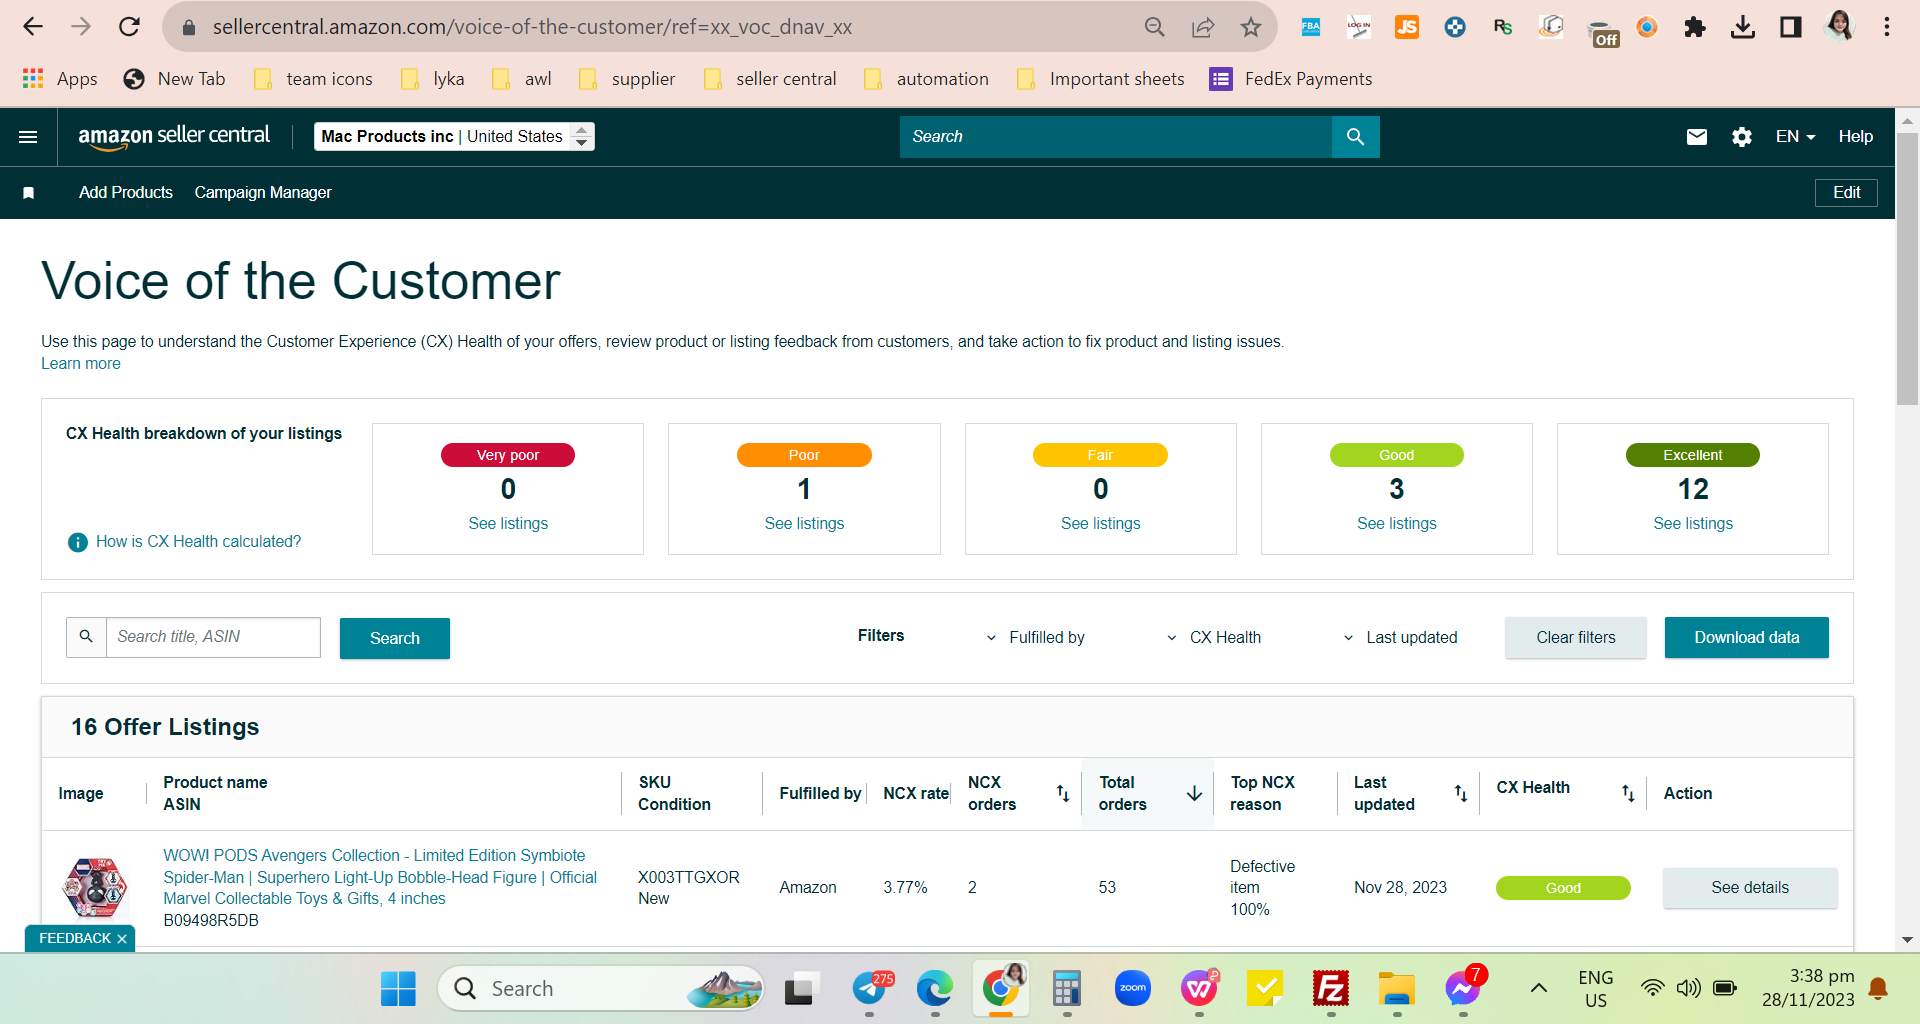Viewport: 1920px width, 1024px height.
Task: Open Campaign Manager menu item
Action: (263, 193)
